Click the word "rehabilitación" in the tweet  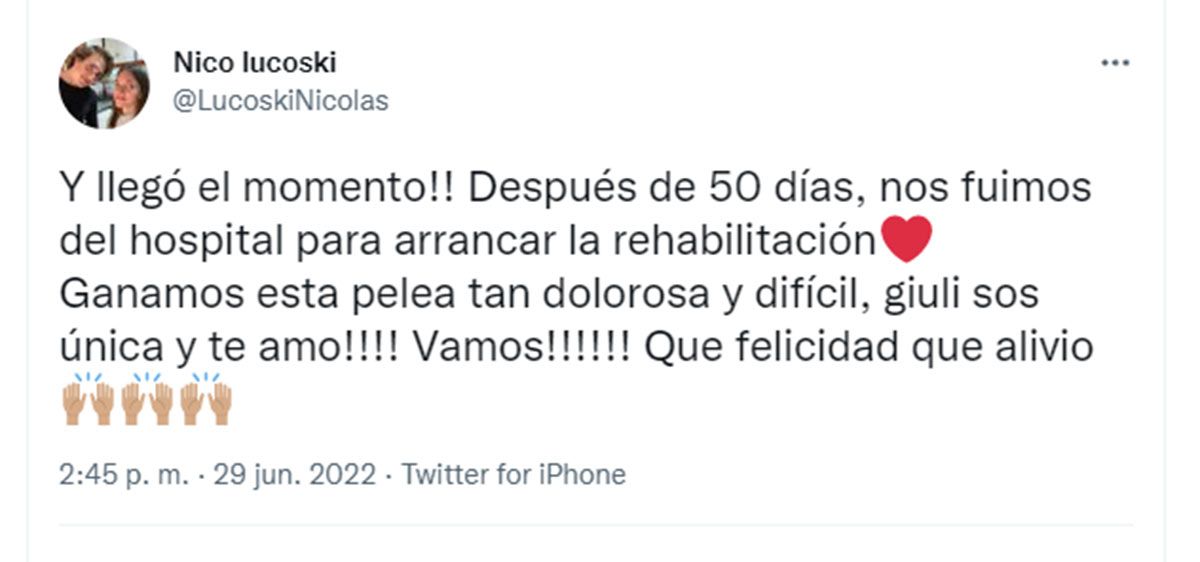[x=747, y=241]
